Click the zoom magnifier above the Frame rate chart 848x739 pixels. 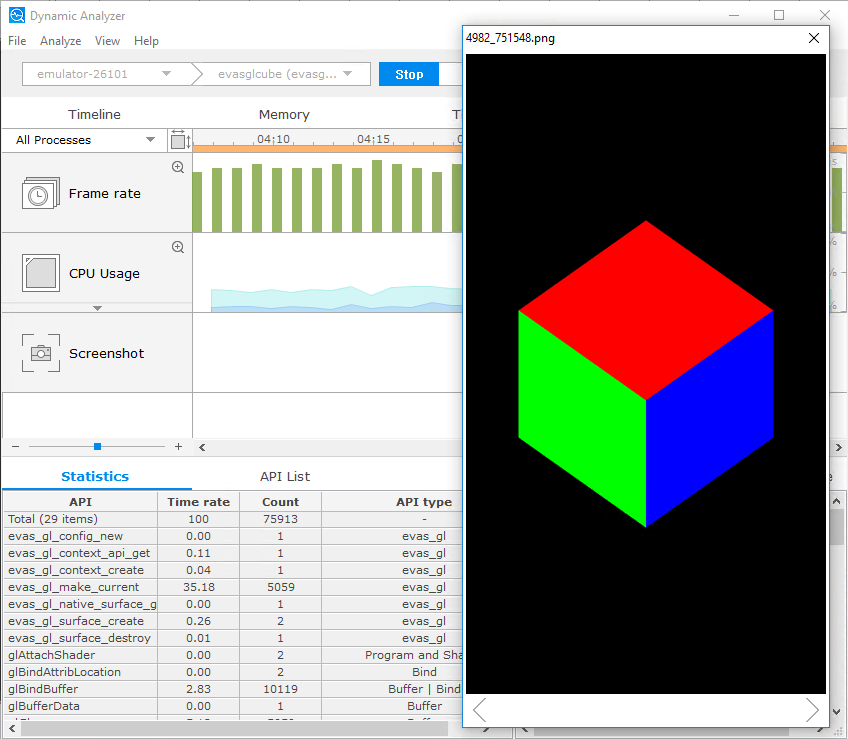point(177,167)
